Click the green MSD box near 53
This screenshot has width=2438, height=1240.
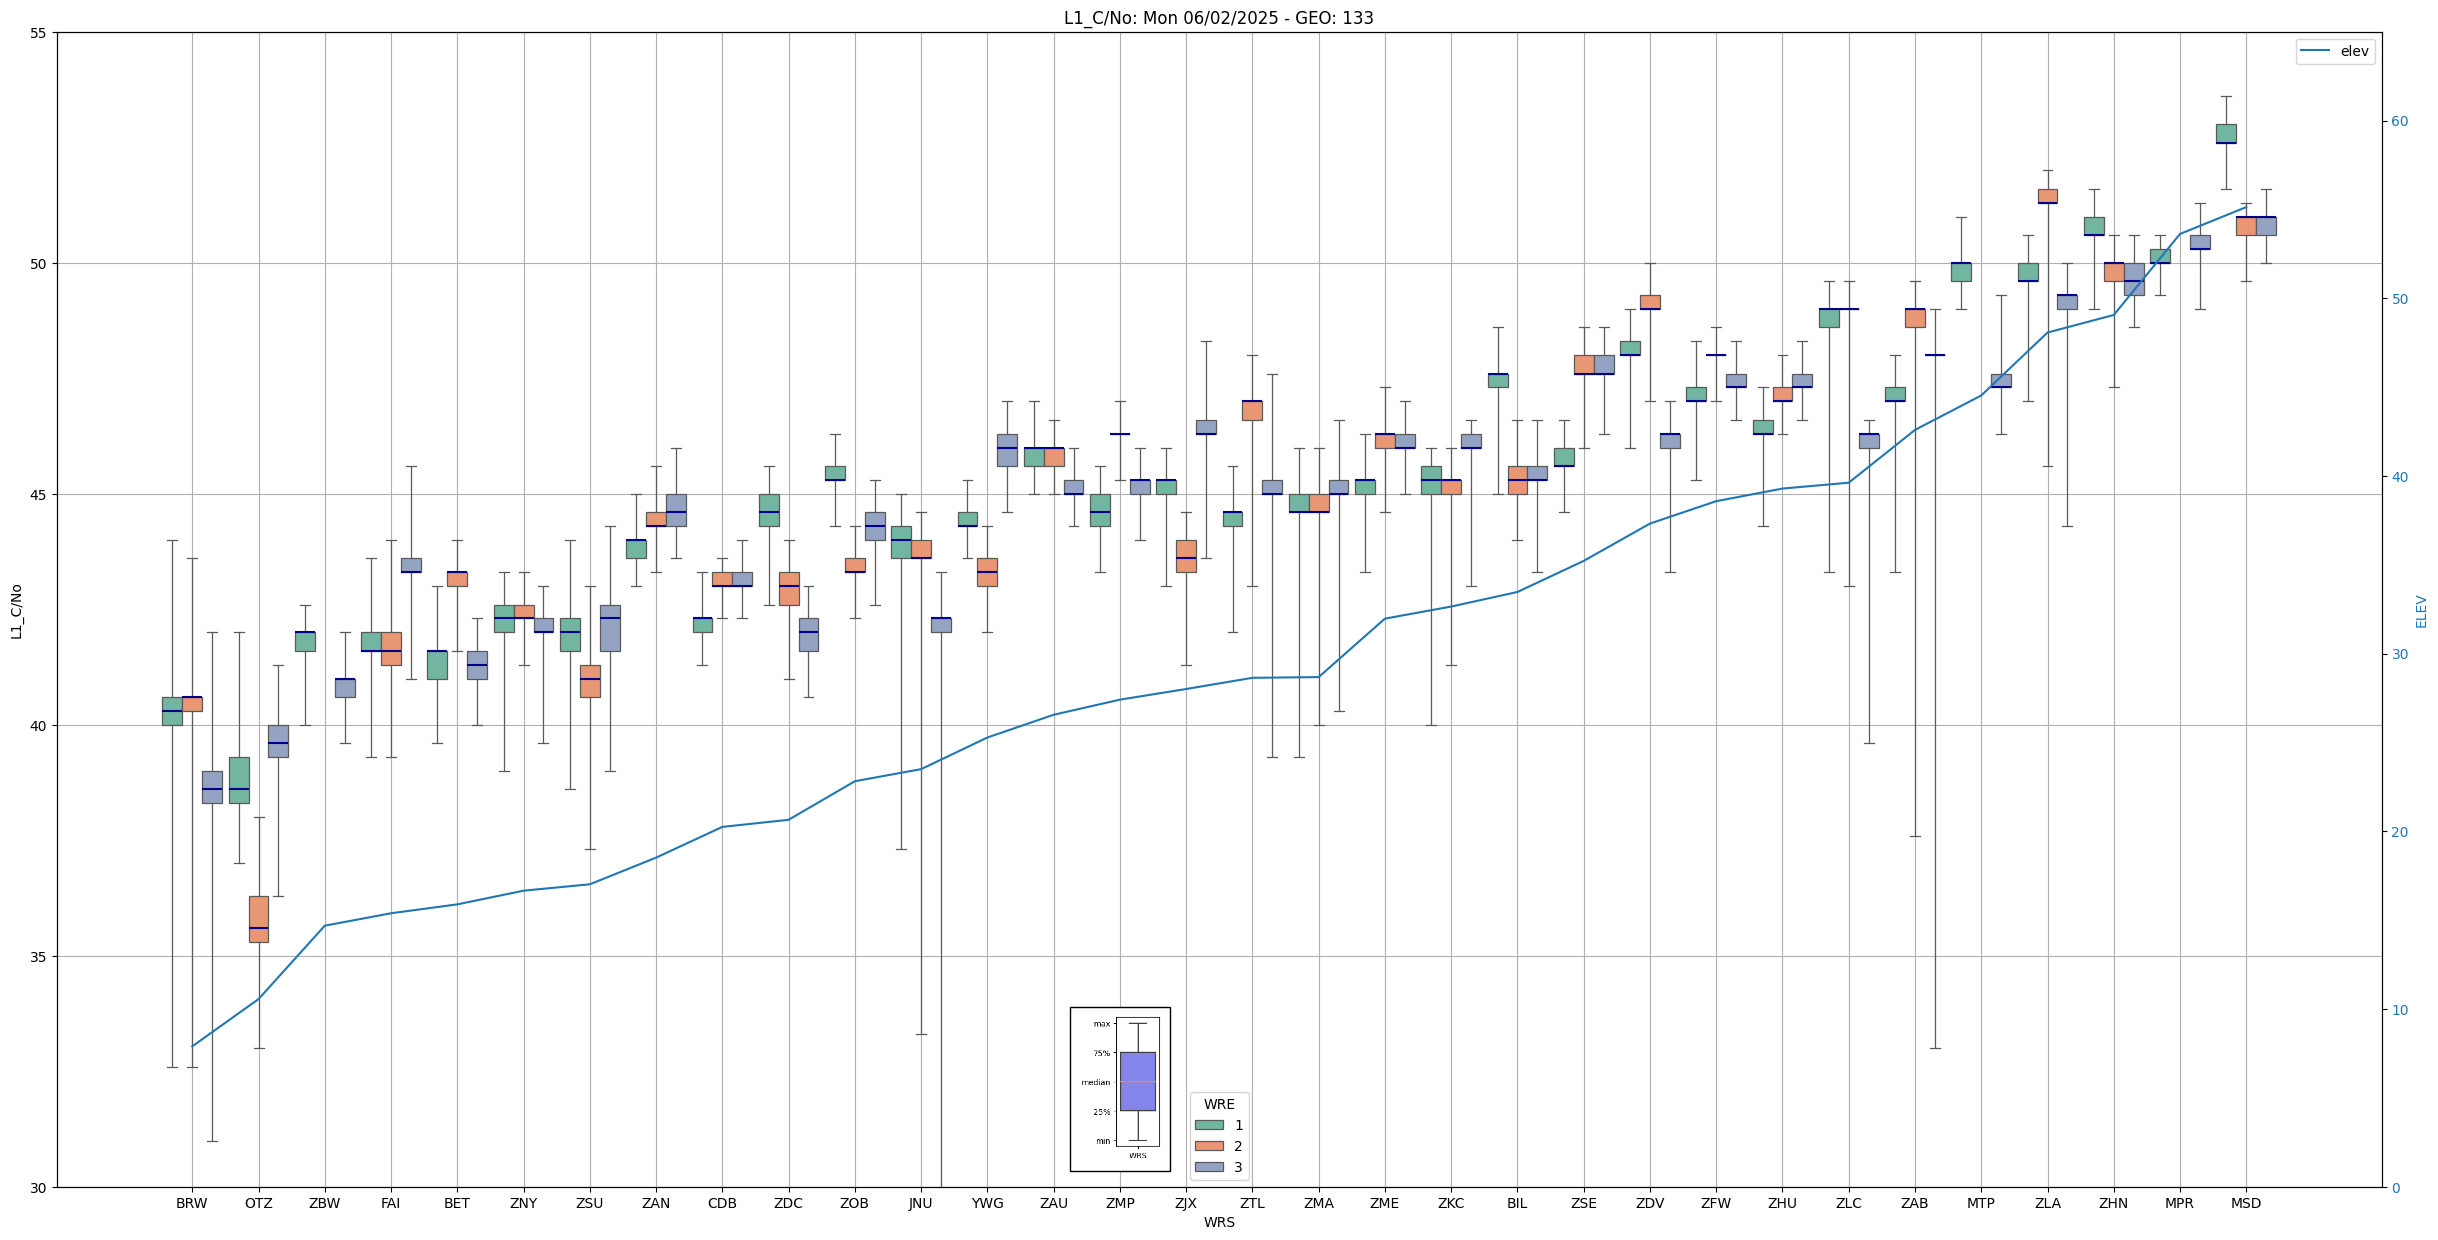point(2226,134)
